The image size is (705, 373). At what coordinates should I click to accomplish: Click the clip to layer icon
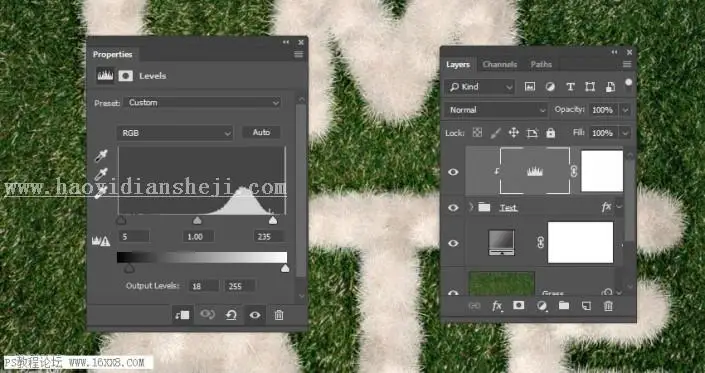click(x=182, y=315)
